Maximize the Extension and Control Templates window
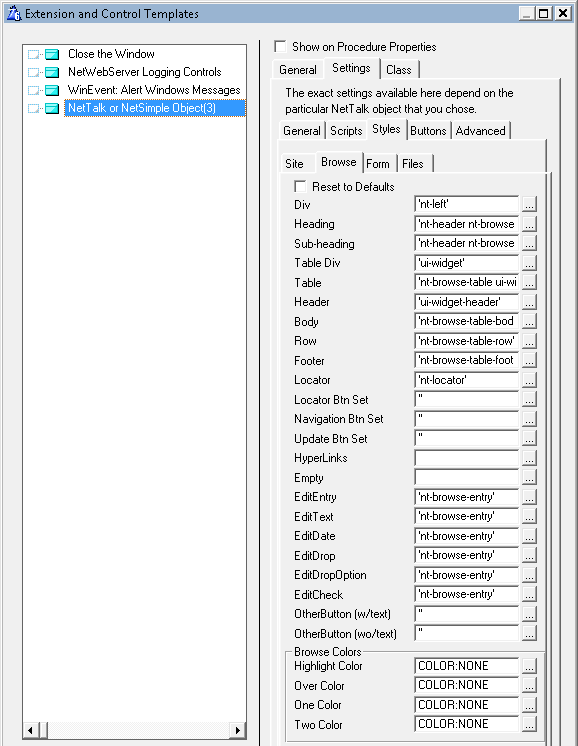Screen dimensions: 578x746 [543, 13]
